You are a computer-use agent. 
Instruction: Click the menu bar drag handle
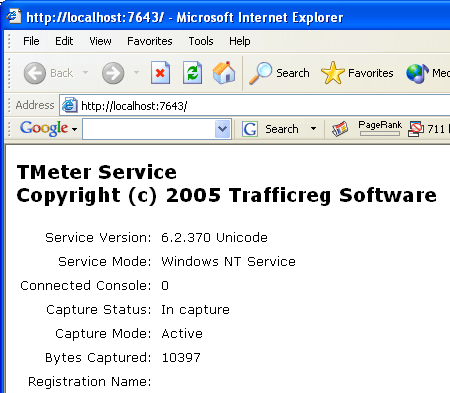(x=9, y=41)
